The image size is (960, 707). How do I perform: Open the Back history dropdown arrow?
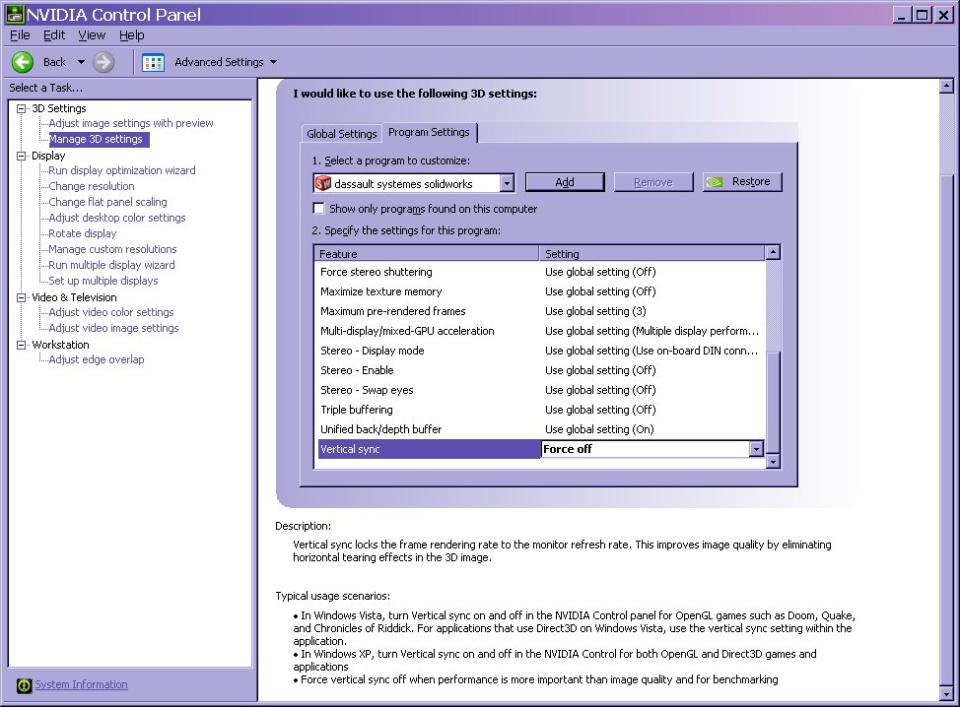pos(81,62)
